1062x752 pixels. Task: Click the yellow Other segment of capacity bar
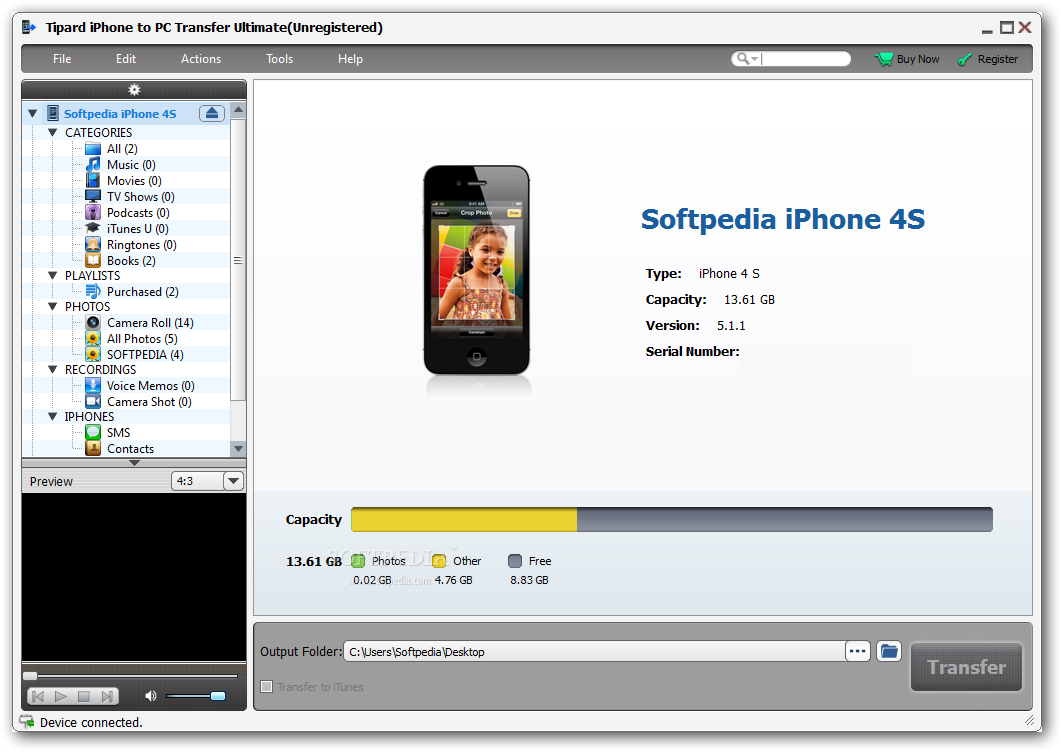click(x=464, y=520)
